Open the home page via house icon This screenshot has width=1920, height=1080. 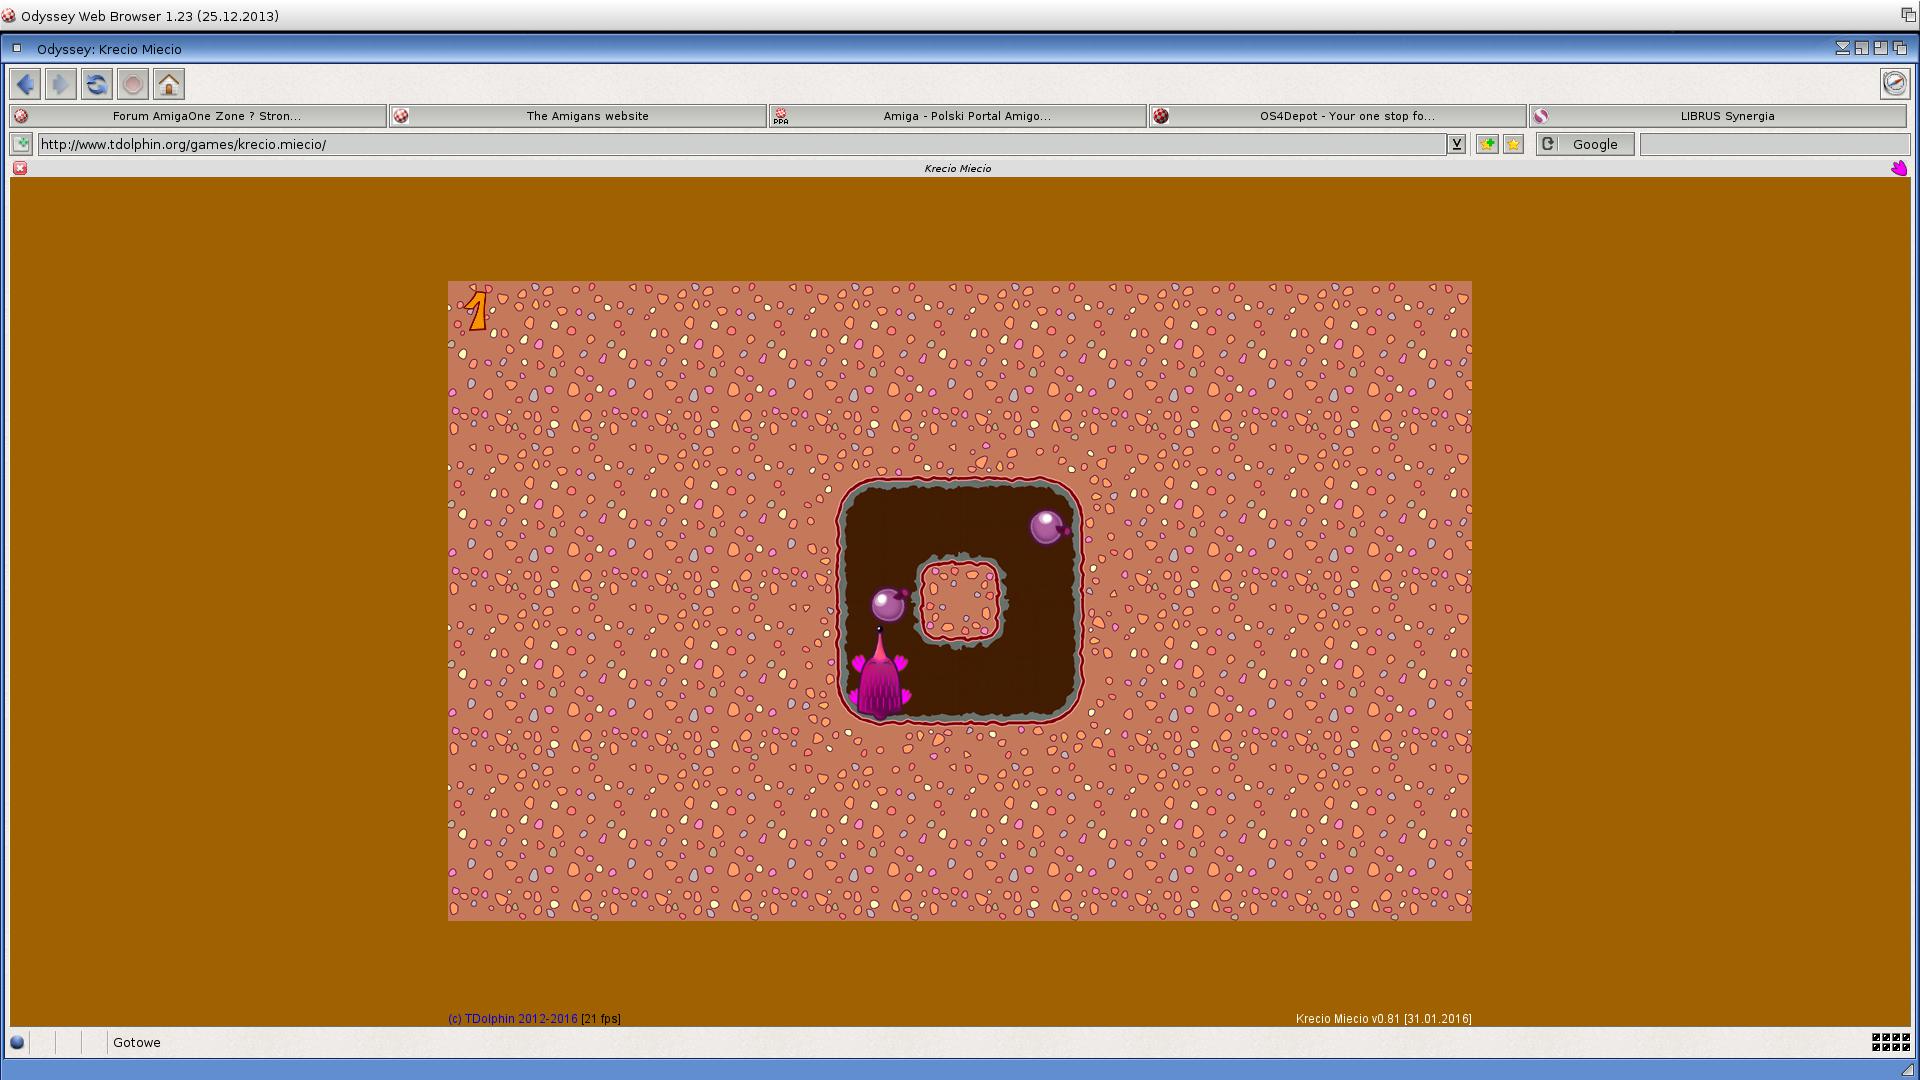pos(169,84)
